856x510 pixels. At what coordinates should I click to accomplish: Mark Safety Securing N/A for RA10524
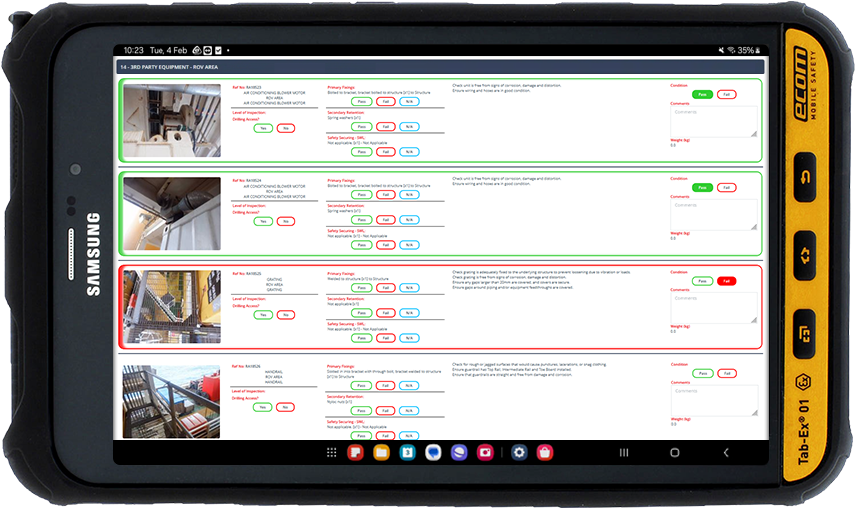[x=409, y=245]
